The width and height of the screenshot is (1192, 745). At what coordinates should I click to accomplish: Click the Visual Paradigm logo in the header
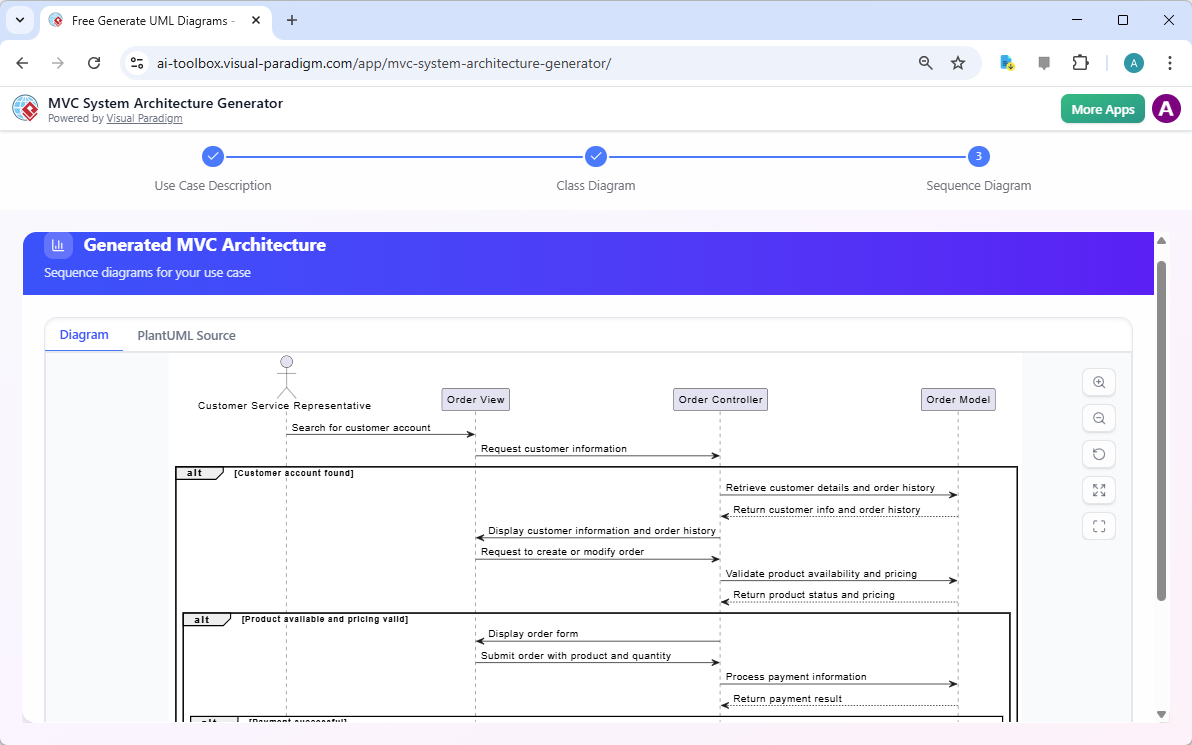pyautogui.click(x=25, y=108)
